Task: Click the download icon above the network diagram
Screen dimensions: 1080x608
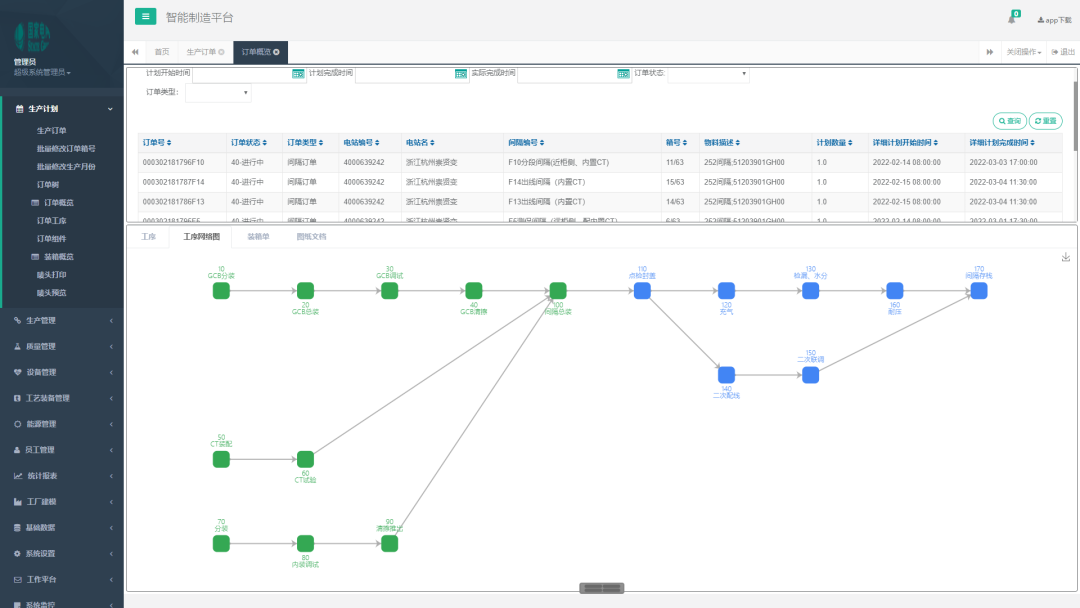Action: click(x=1066, y=257)
